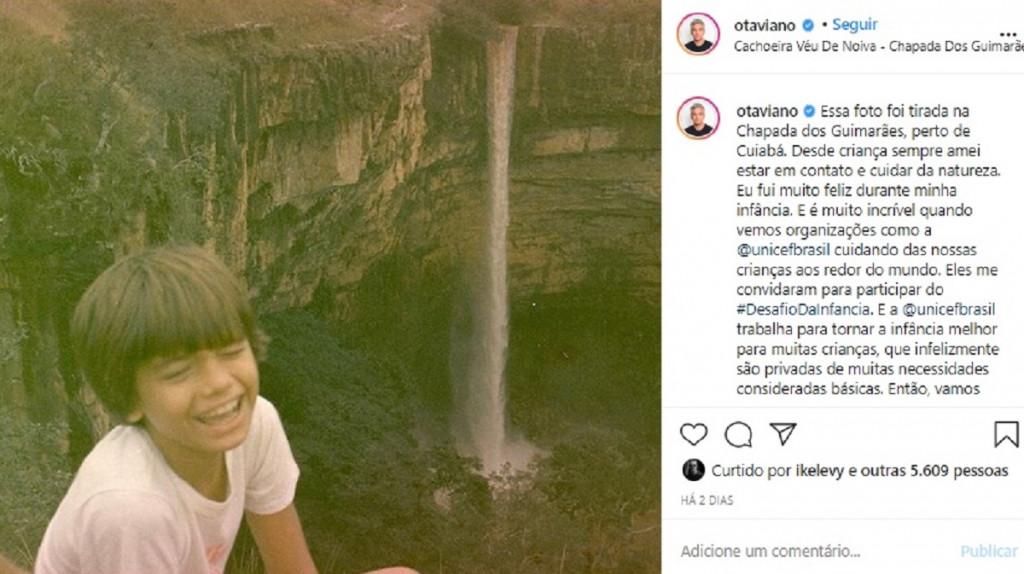Open comments via speech bubble icon

click(738, 434)
